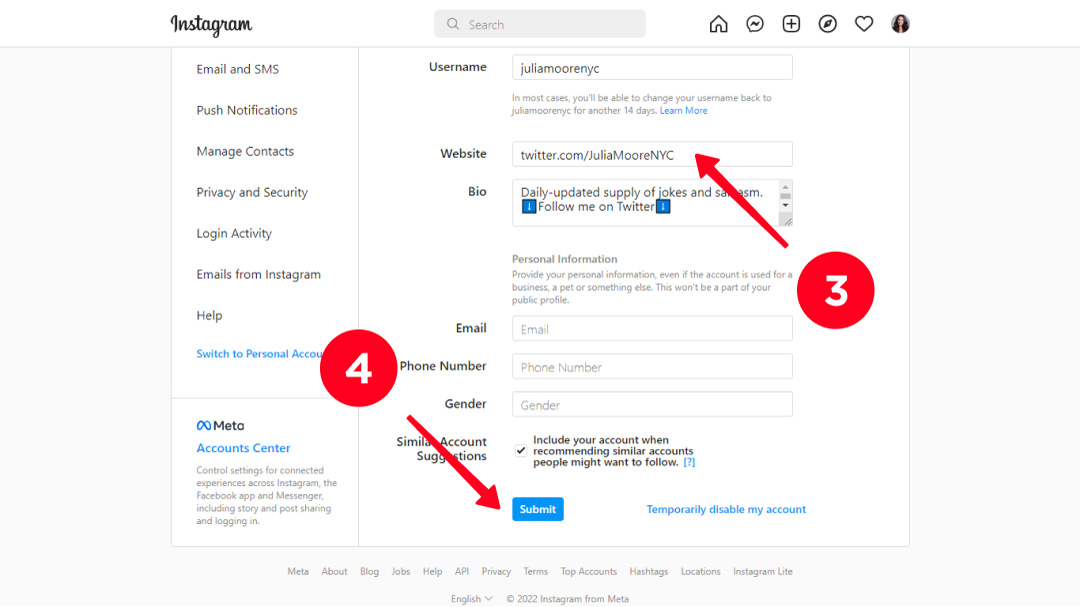The width and height of the screenshot is (1080, 607).
Task: Click Switch to Personal Account link
Action: point(260,353)
